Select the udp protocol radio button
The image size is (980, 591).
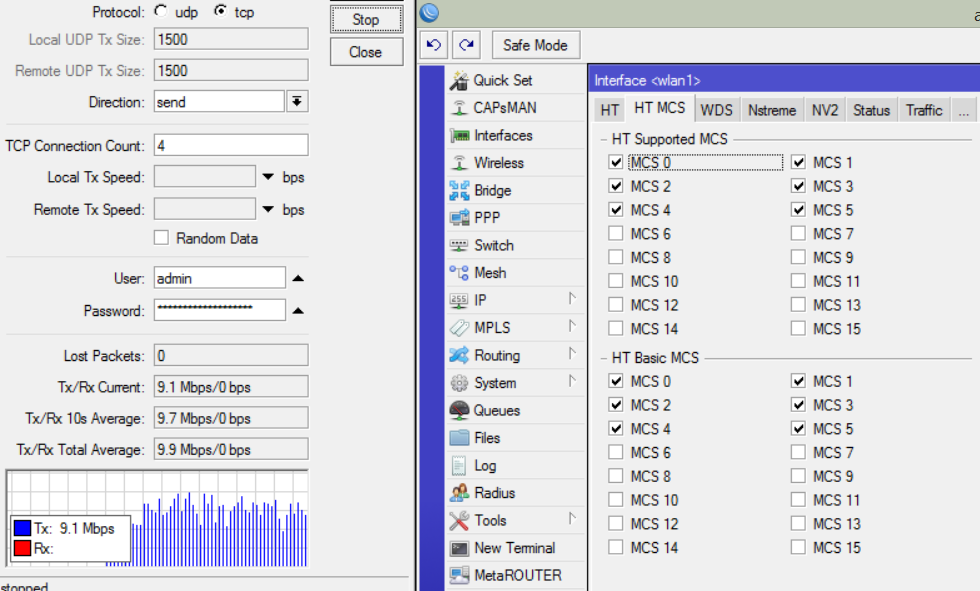point(161,11)
